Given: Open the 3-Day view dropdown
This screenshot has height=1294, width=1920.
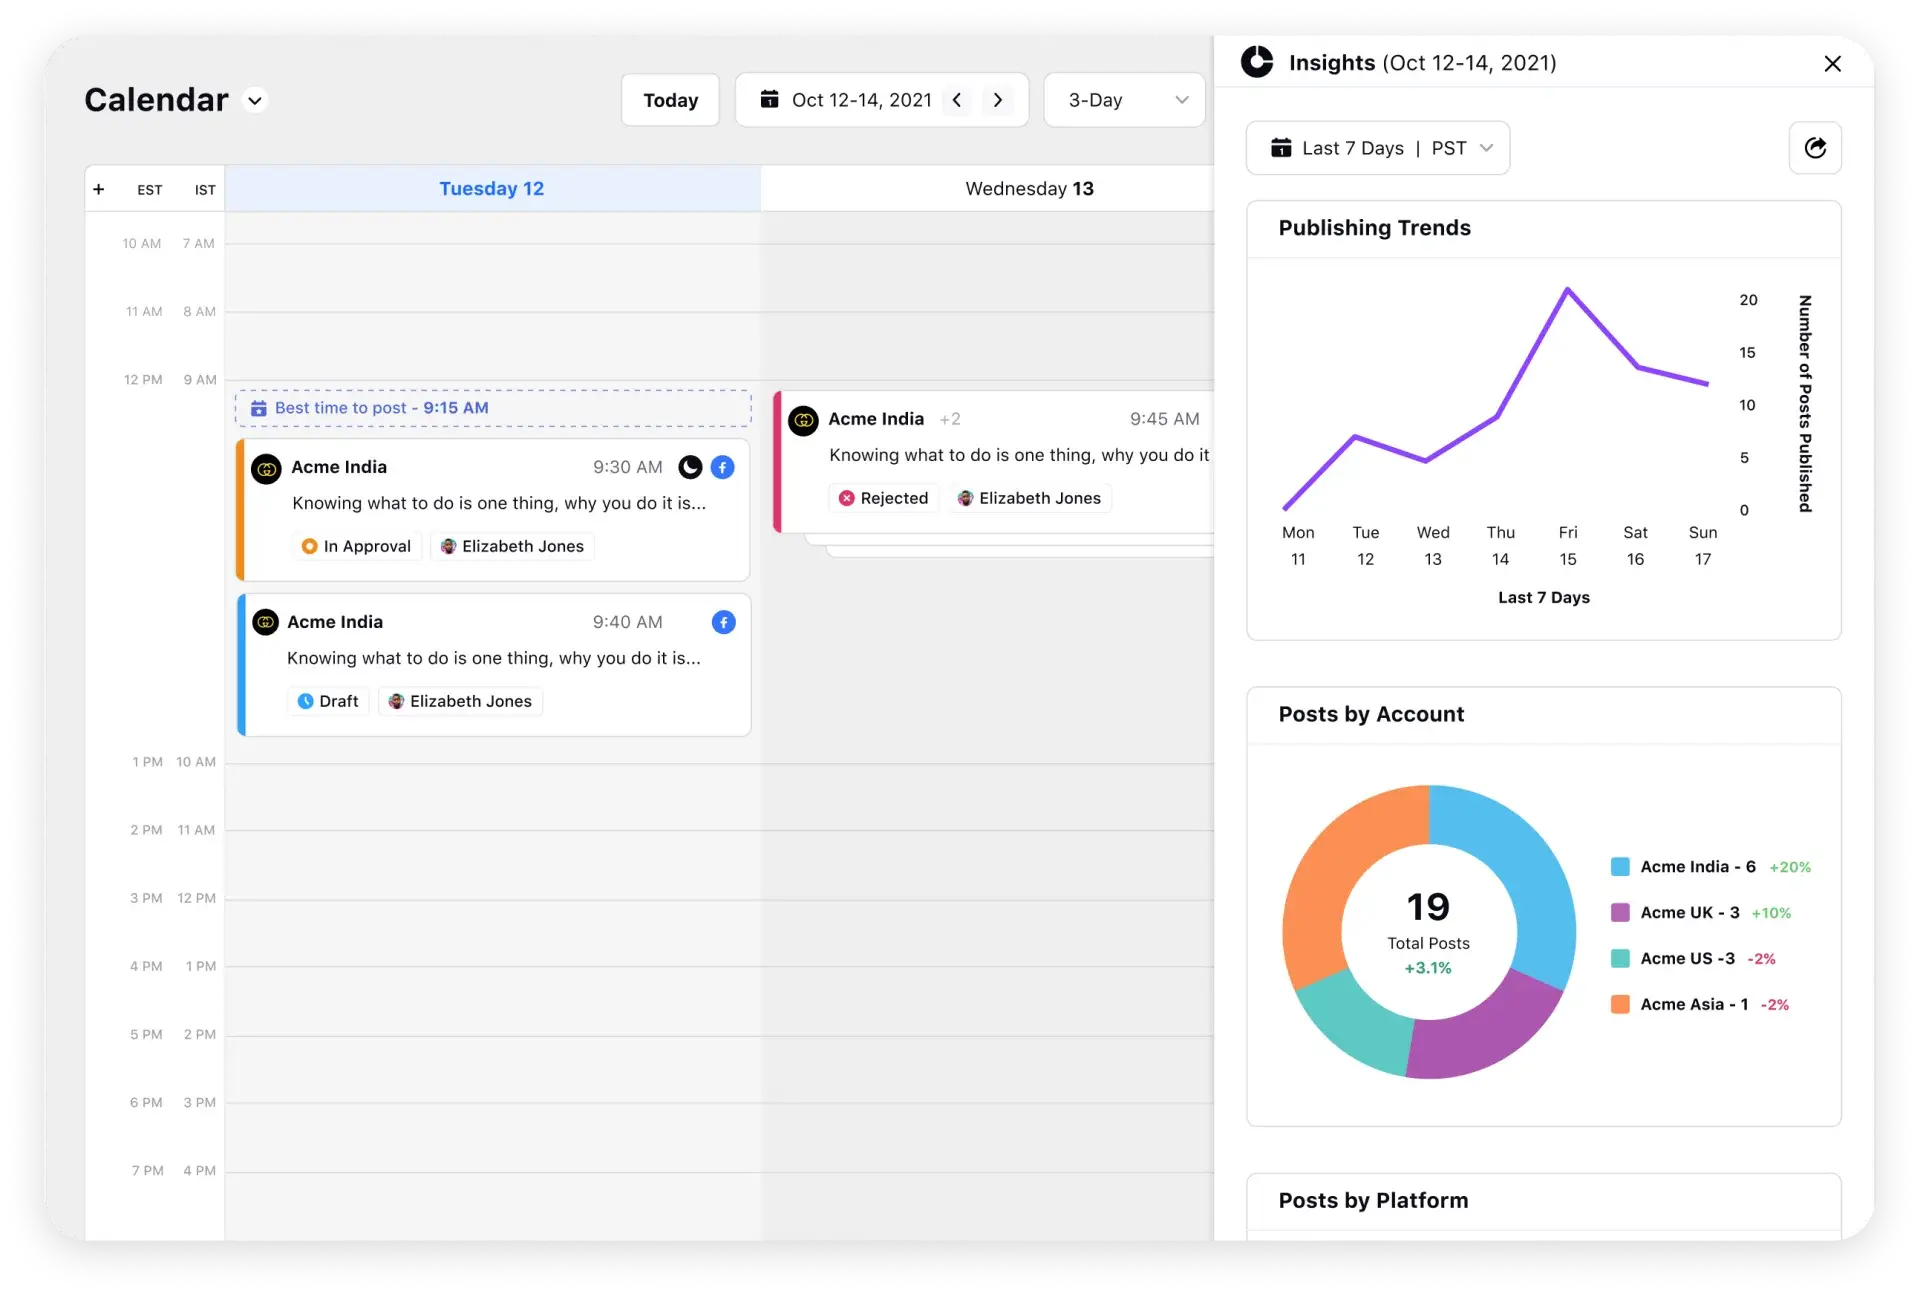Looking at the screenshot, I should pyautogui.click(x=1124, y=100).
